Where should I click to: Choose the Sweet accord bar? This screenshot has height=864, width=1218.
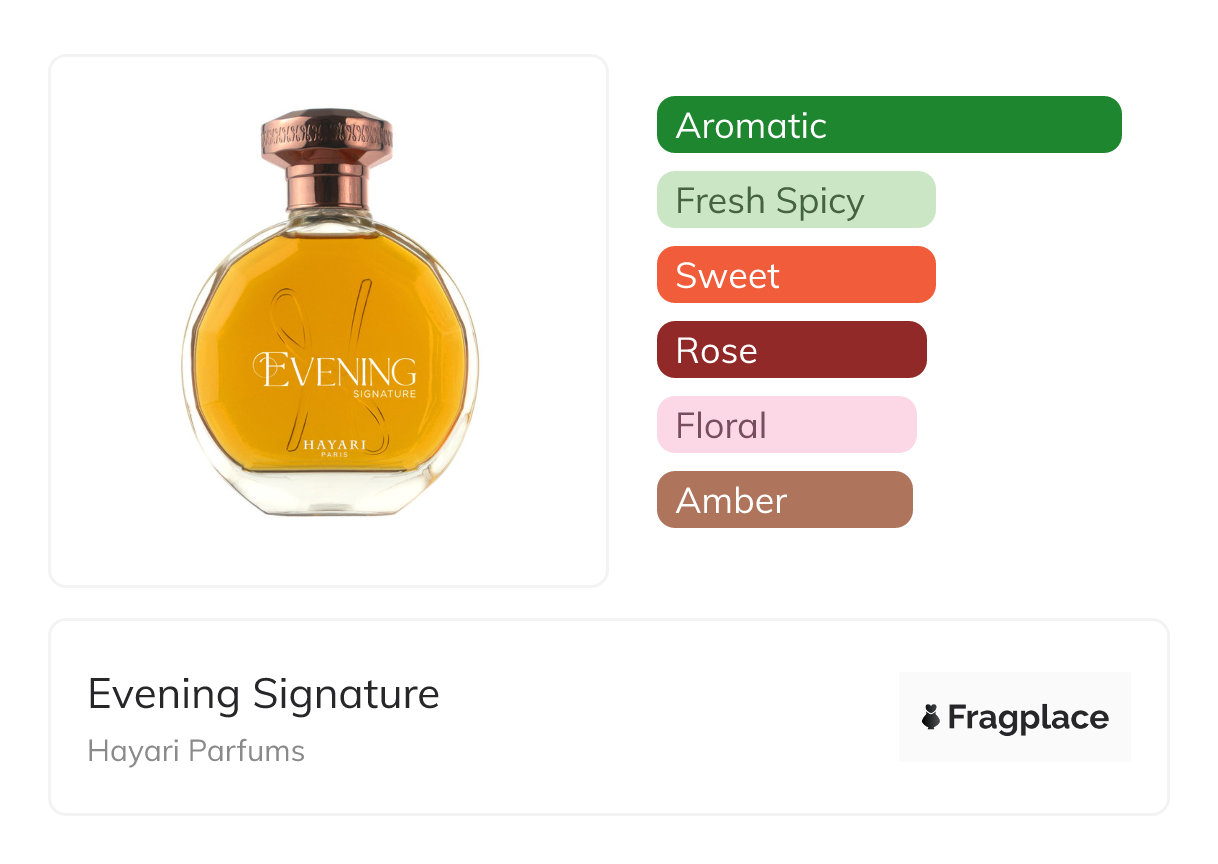pos(795,275)
